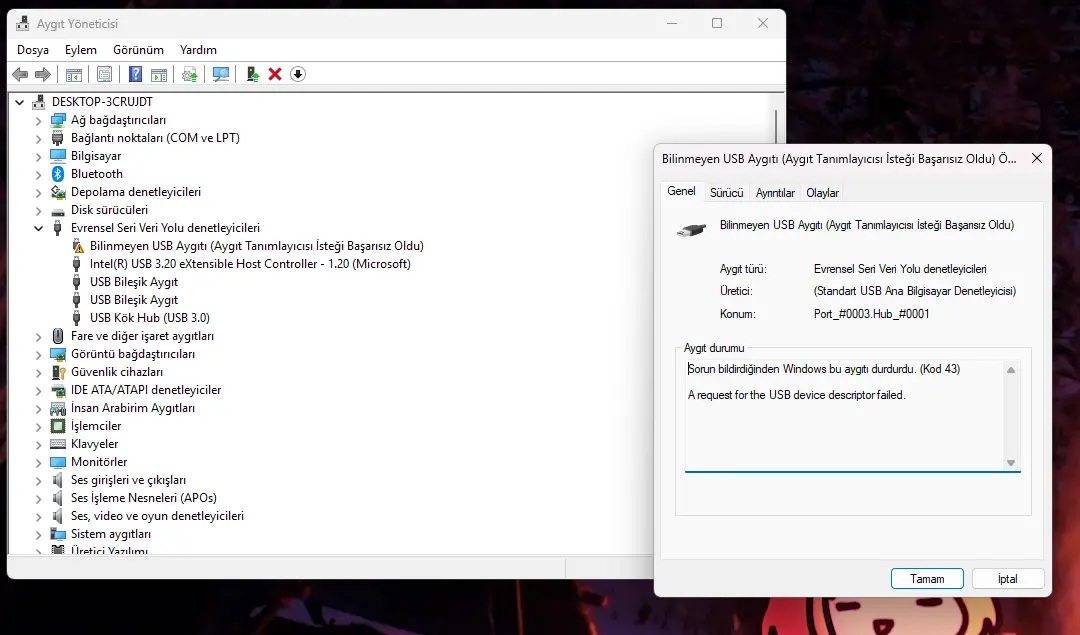The width and height of the screenshot is (1080, 635).
Task: Click the red X Uninstall device icon
Action: pos(275,74)
